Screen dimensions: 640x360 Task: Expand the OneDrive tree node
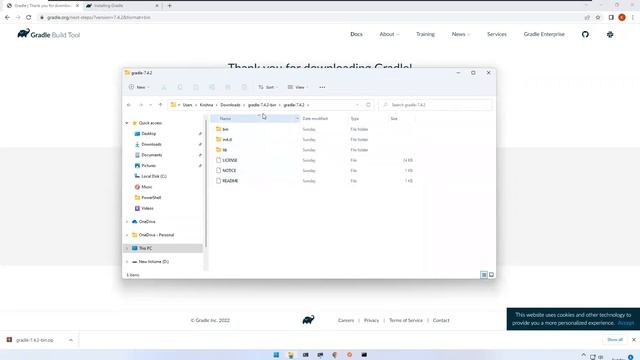(x=127, y=222)
